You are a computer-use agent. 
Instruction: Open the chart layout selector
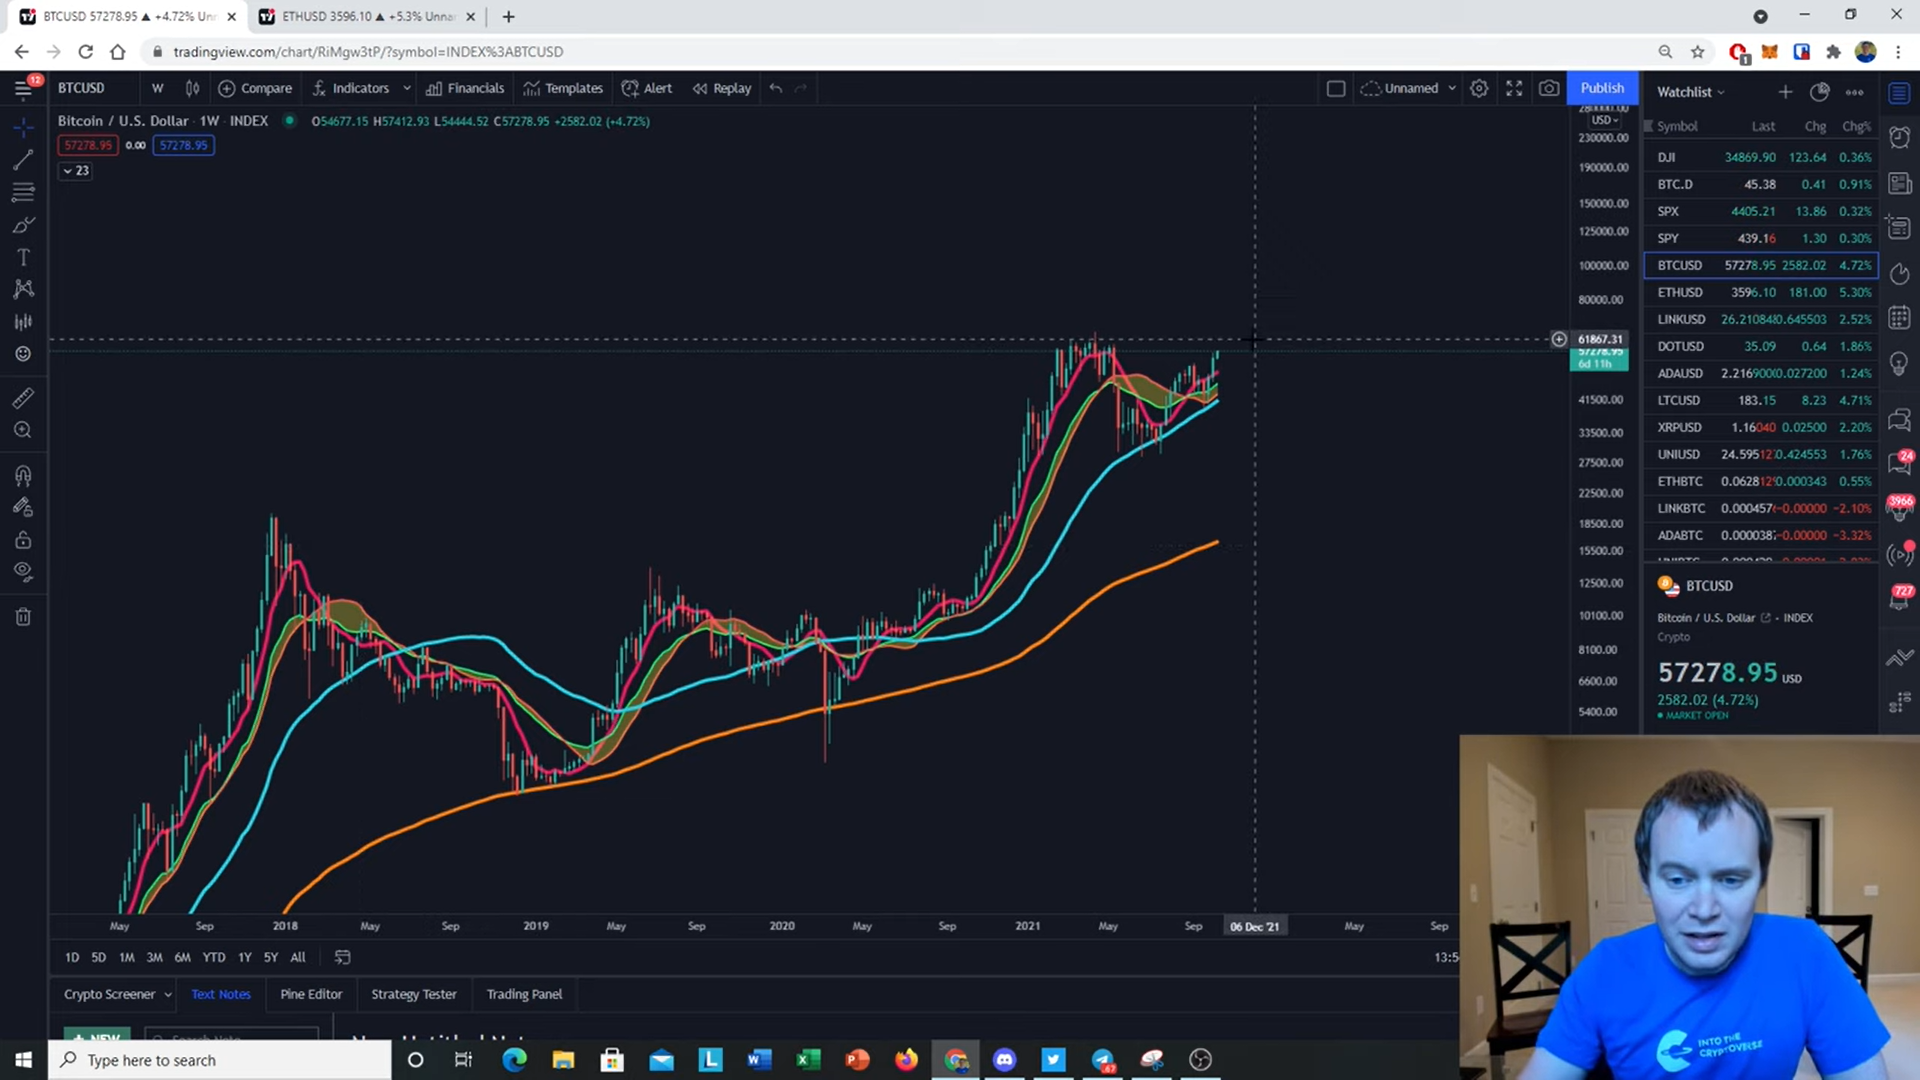point(1336,88)
